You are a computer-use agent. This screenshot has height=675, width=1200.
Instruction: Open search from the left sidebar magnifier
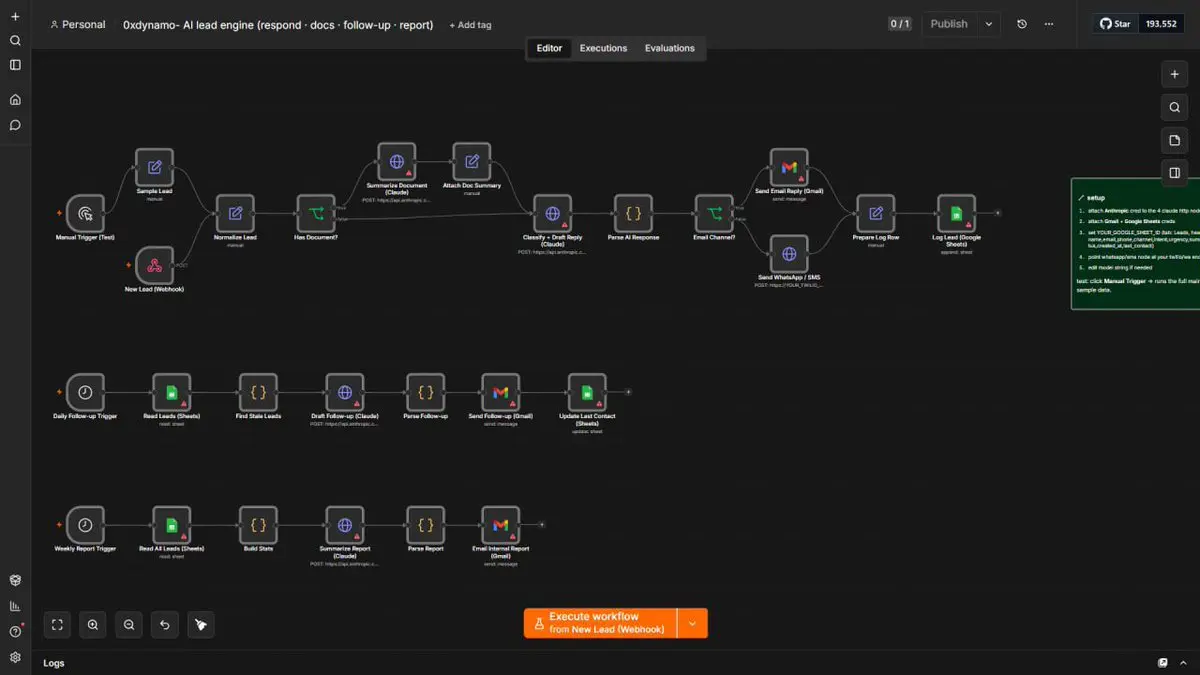(x=15, y=41)
